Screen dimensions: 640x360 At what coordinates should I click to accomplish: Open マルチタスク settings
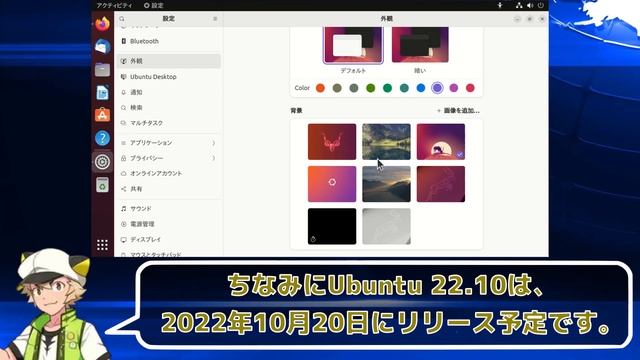point(169,123)
